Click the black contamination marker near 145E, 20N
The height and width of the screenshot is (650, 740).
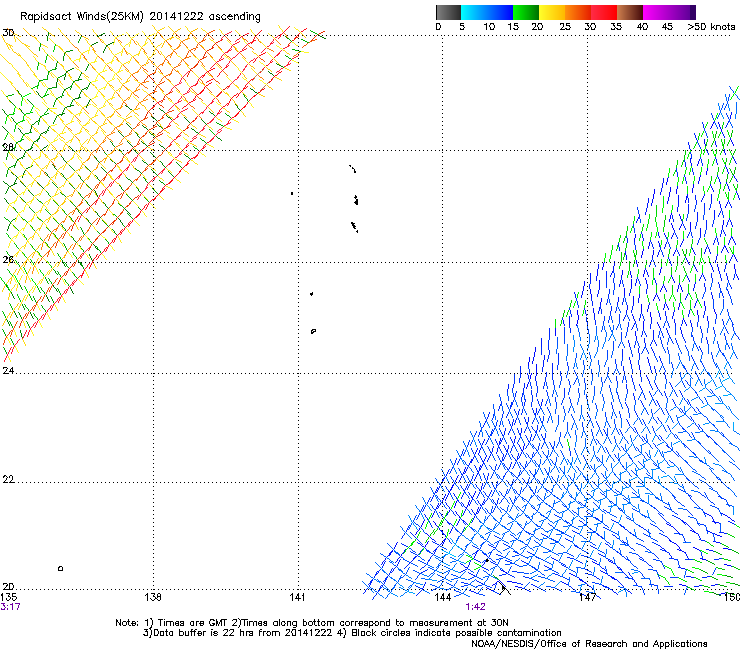tap(504, 588)
